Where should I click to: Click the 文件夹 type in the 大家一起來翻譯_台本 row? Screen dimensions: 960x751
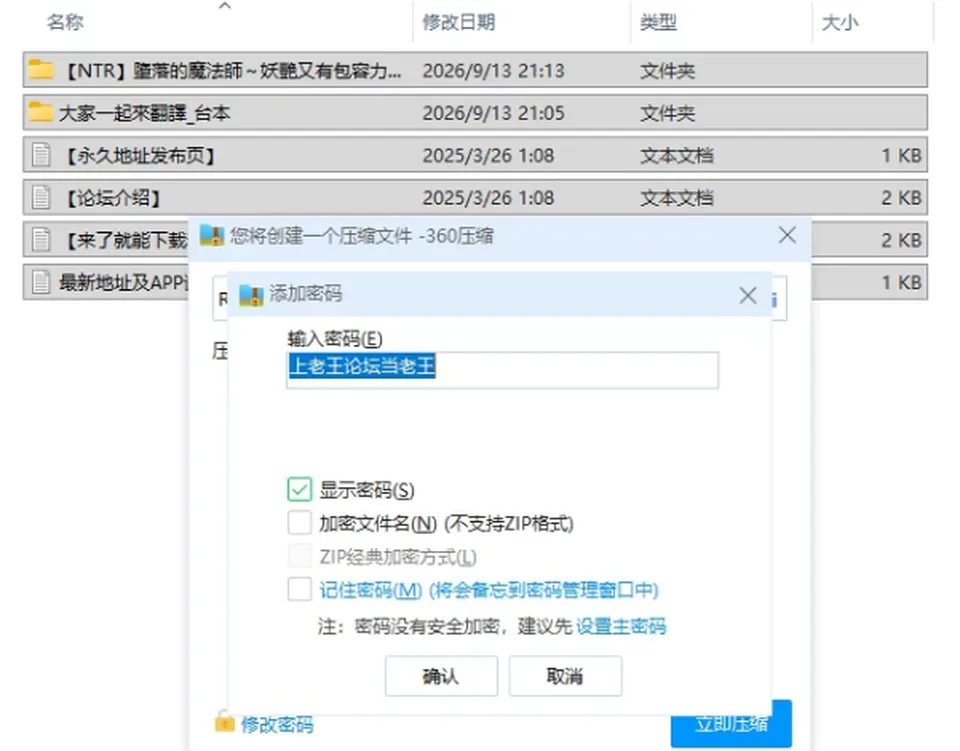point(667,113)
